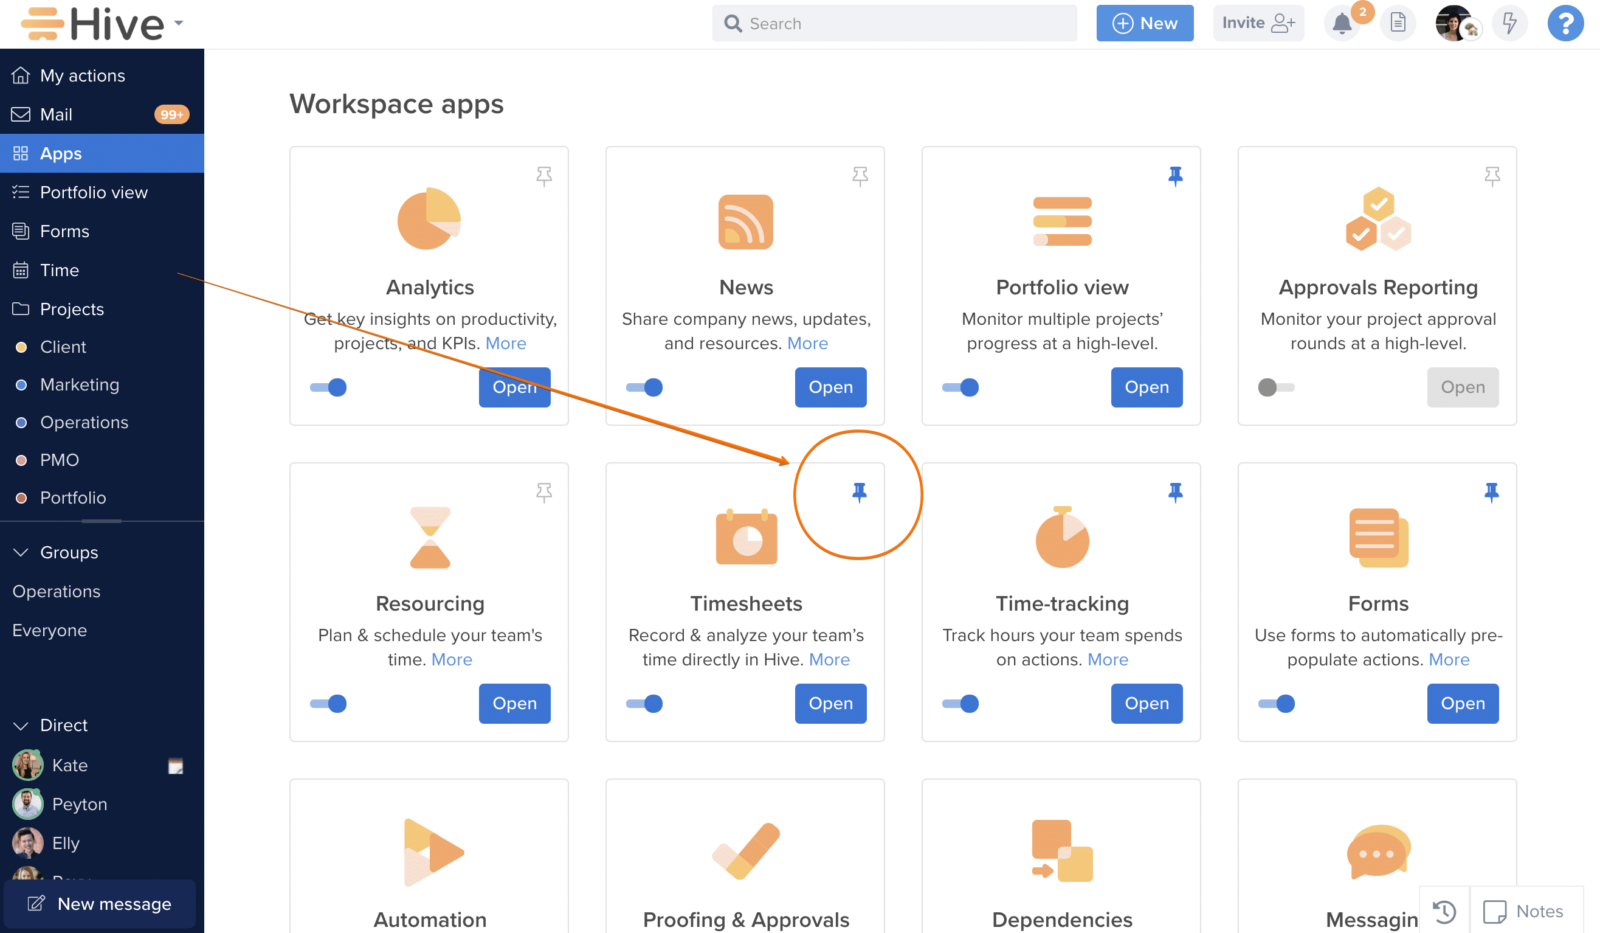
Task: Unpin the Portfolio view app card
Action: point(1175,176)
